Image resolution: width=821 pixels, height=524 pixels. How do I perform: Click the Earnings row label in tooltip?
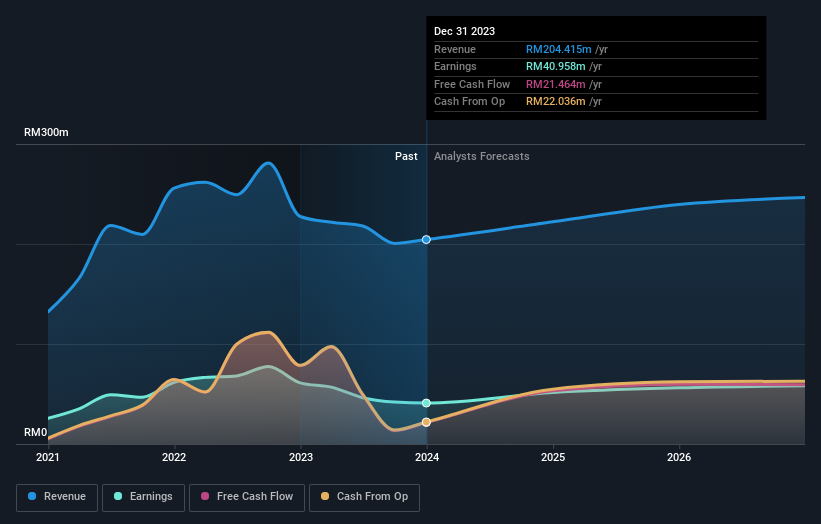coord(455,66)
